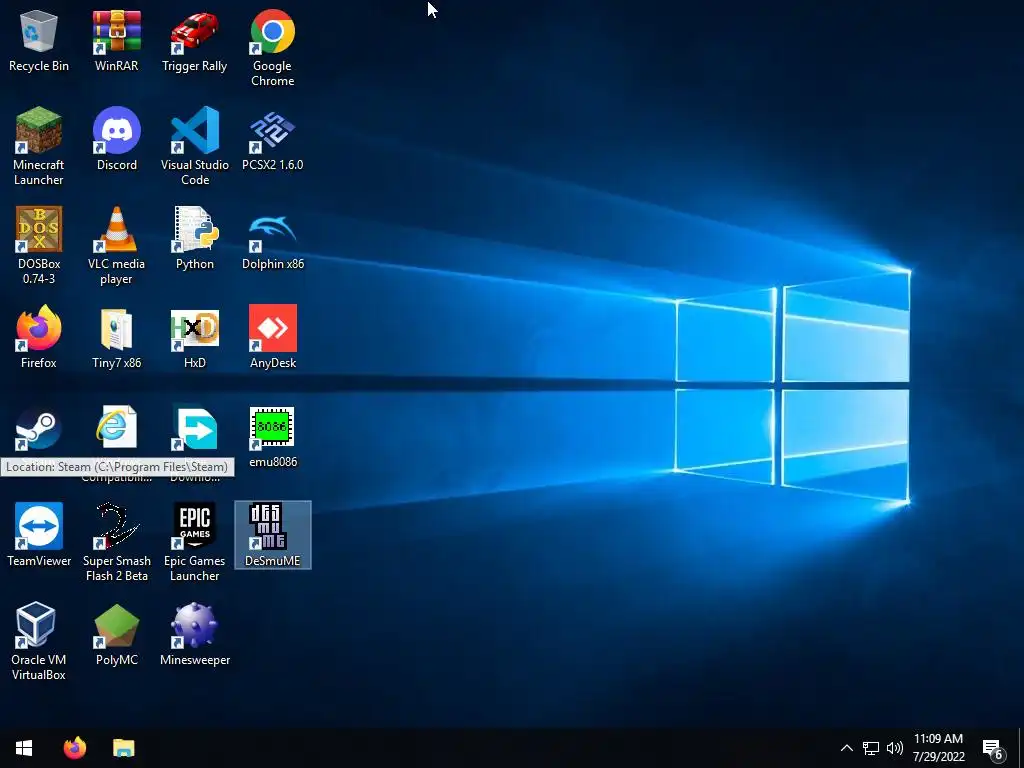Click the Internet Explorer compatibility shortcut icon
Image resolution: width=1024 pixels, height=768 pixels.
pos(116,428)
